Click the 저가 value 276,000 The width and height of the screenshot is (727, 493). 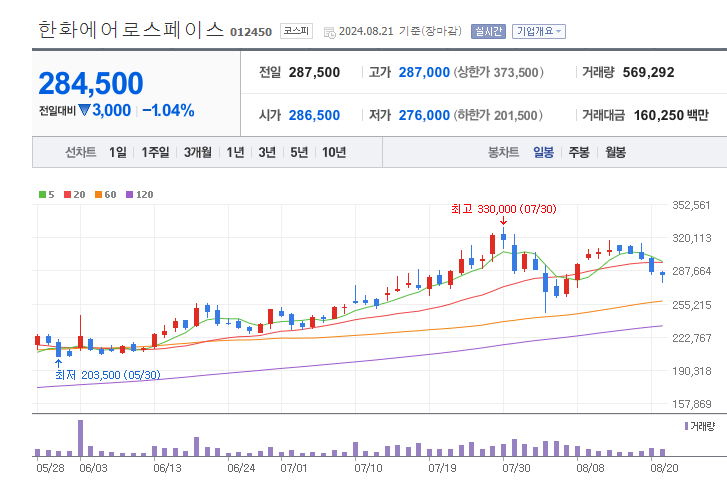click(x=424, y=115)
